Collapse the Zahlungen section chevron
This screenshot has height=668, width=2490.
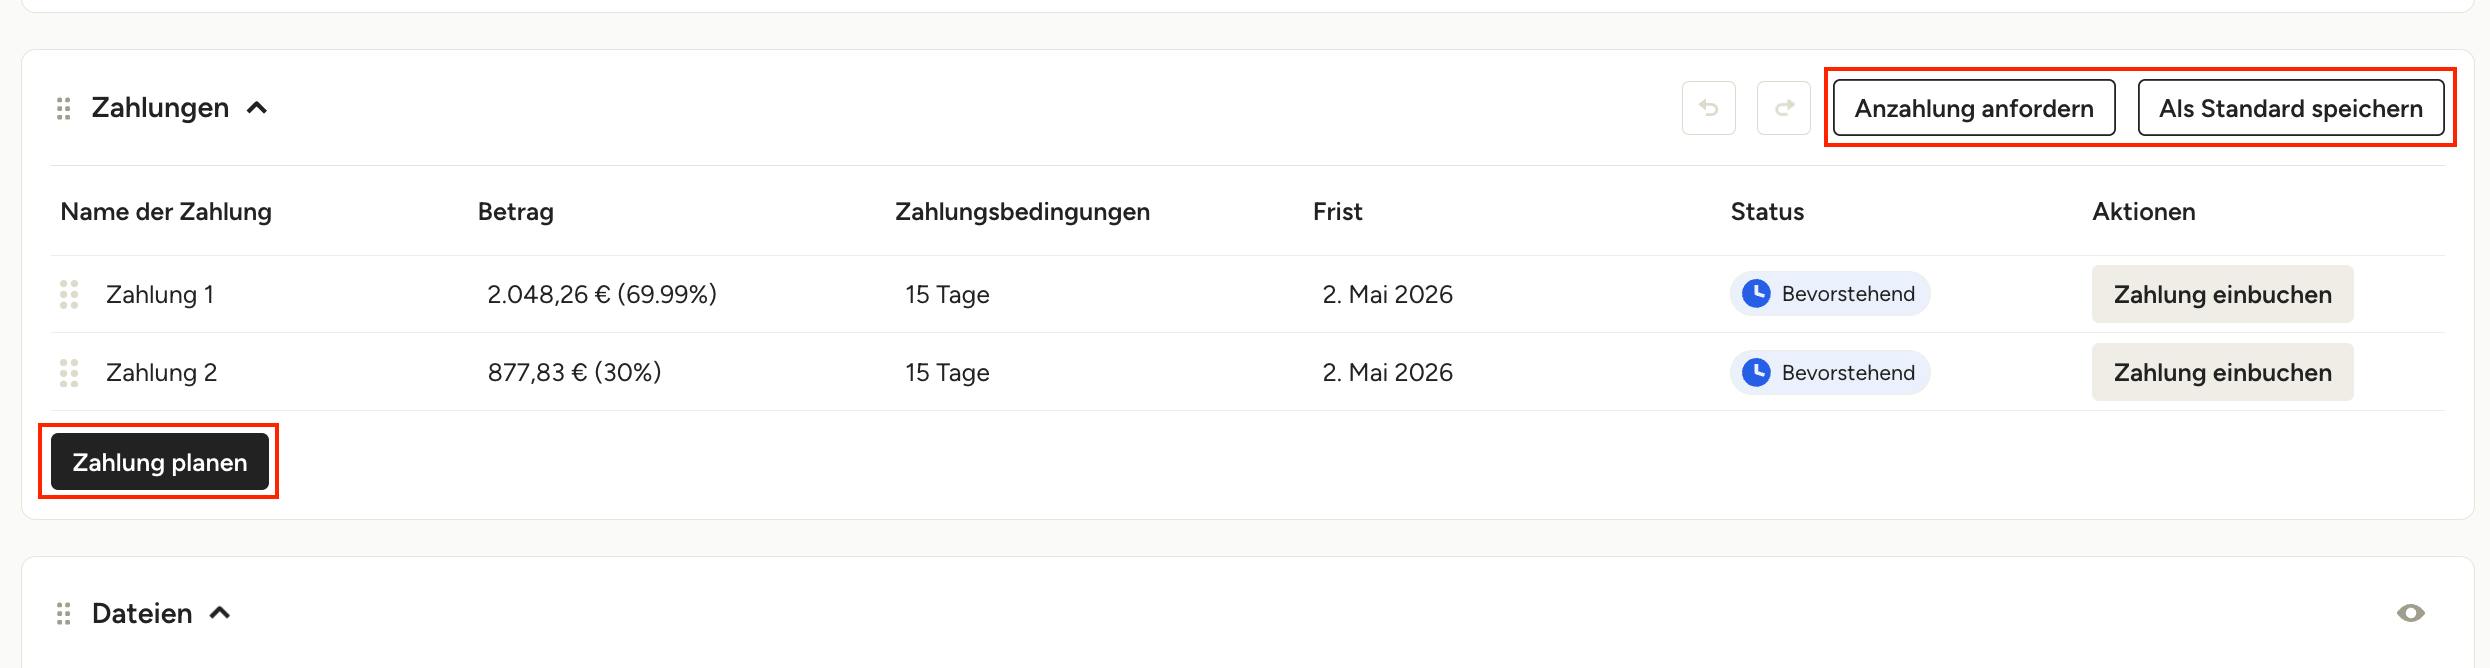257,108
